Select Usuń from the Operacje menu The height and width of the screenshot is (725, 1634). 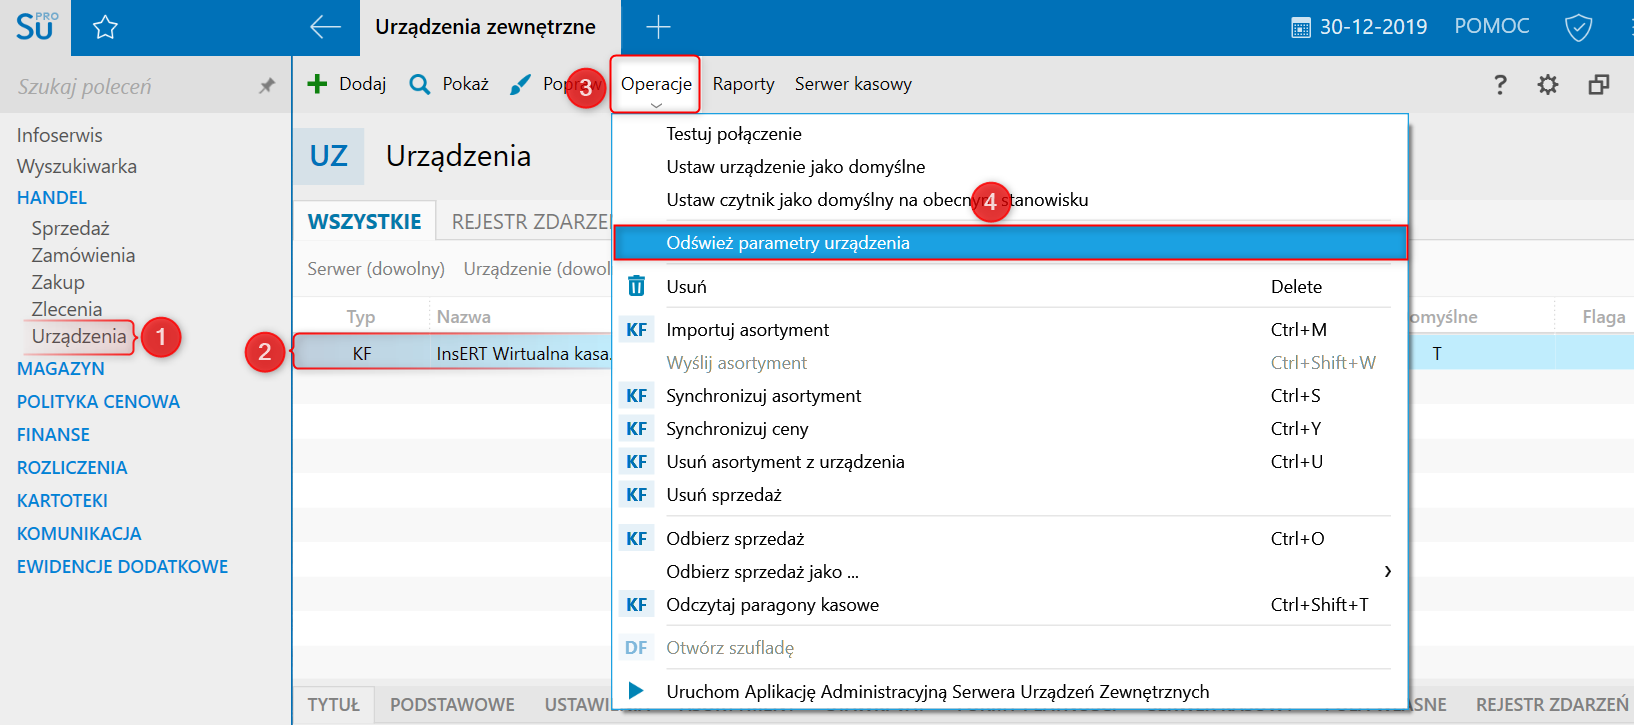click(x=1010, y=287)
